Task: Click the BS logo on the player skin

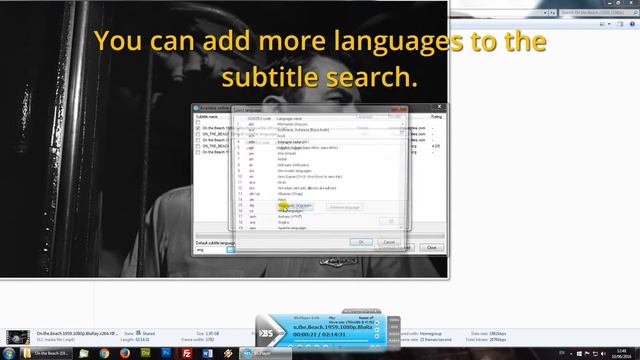Action: (267, 333)
